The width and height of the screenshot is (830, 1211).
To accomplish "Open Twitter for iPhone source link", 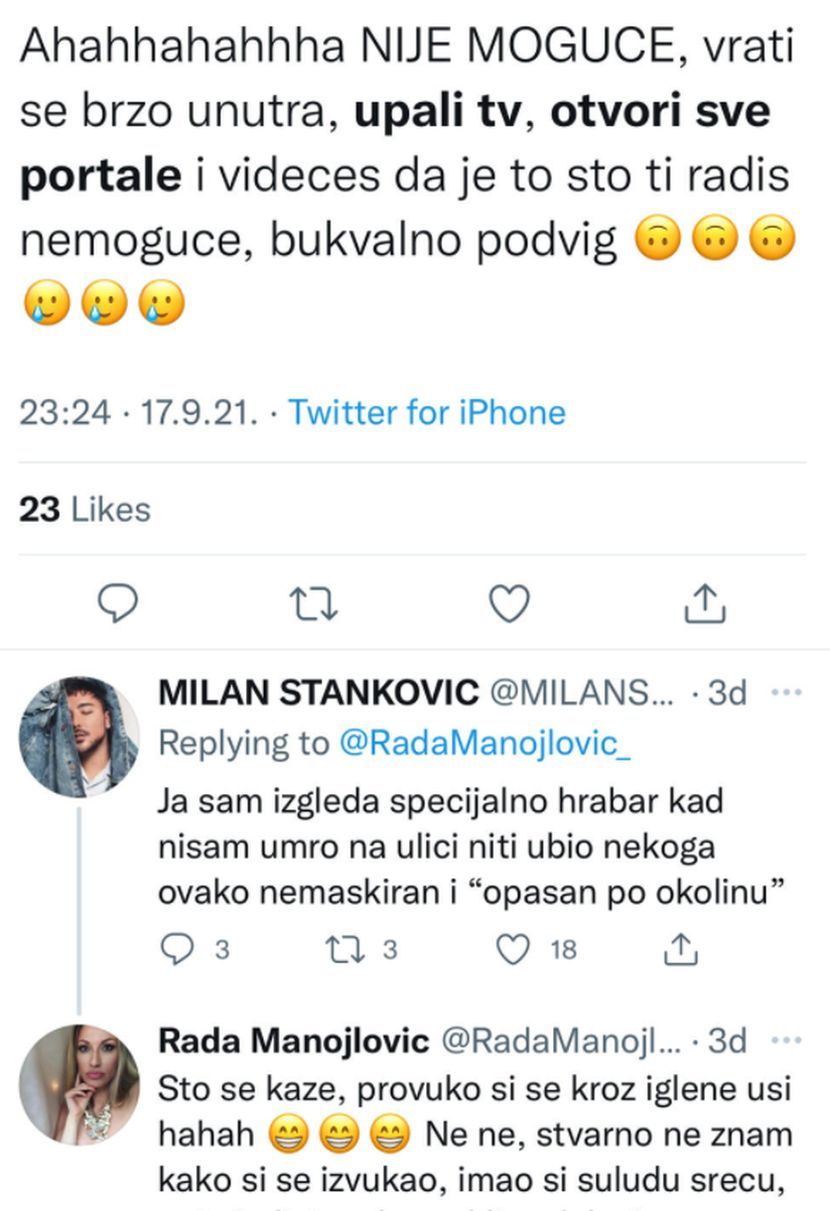I will pos(427,412).
